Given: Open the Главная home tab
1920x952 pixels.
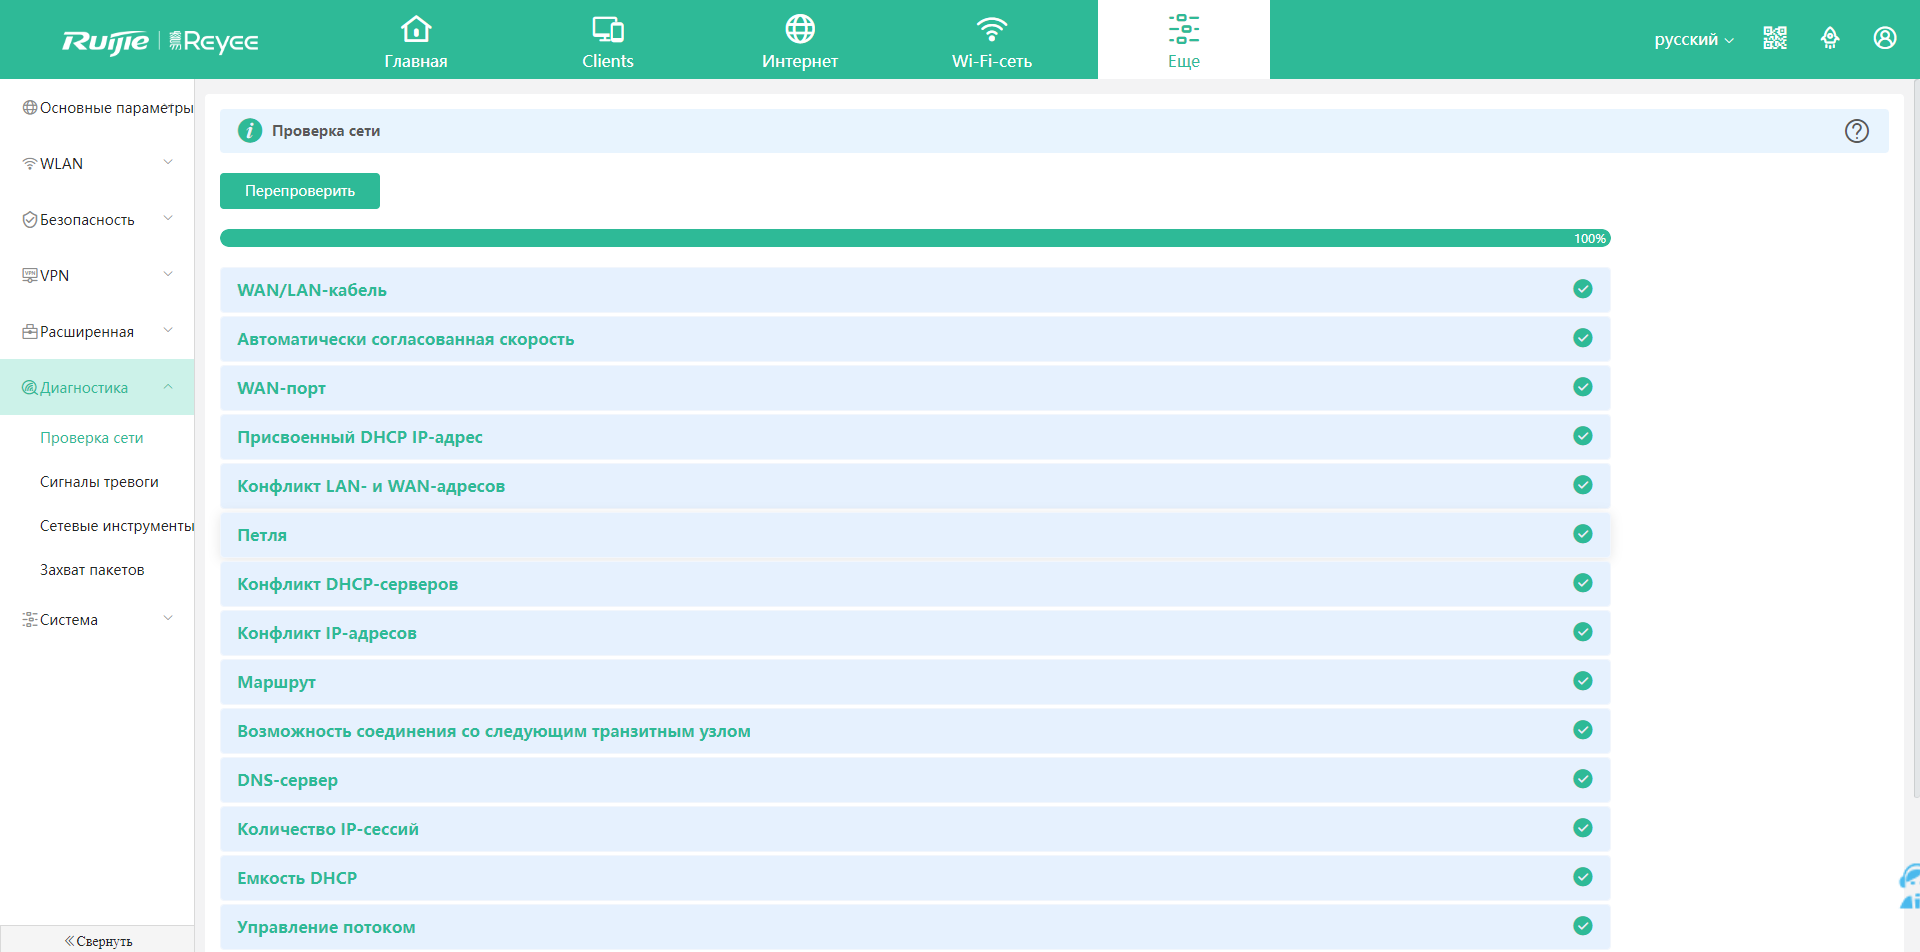Looking at the screenshot, I should [416, 40].
